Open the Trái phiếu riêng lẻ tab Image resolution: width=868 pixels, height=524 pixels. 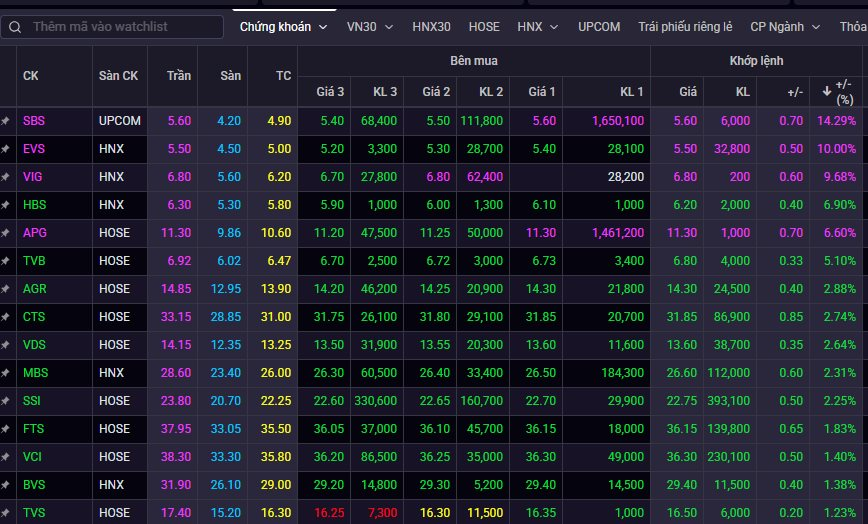686,27
